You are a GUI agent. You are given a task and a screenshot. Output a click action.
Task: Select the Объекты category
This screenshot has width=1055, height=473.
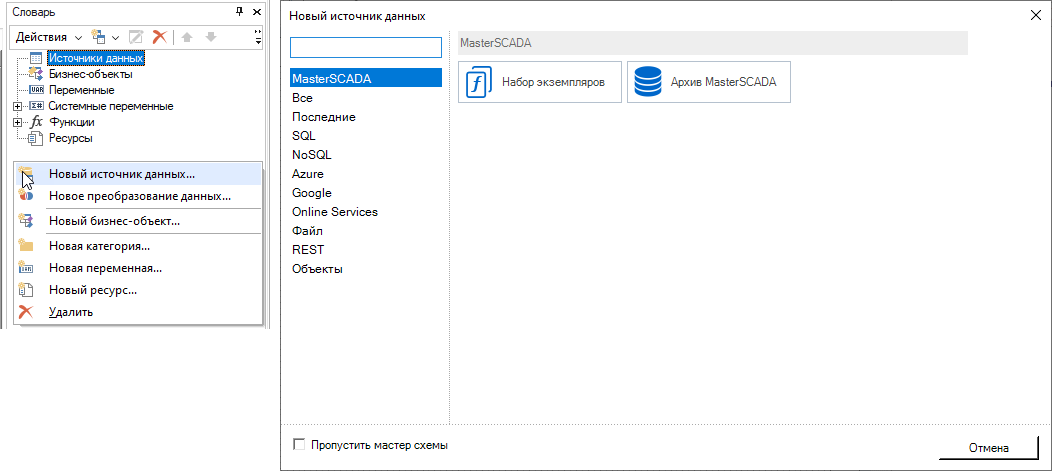coord(366,268)
